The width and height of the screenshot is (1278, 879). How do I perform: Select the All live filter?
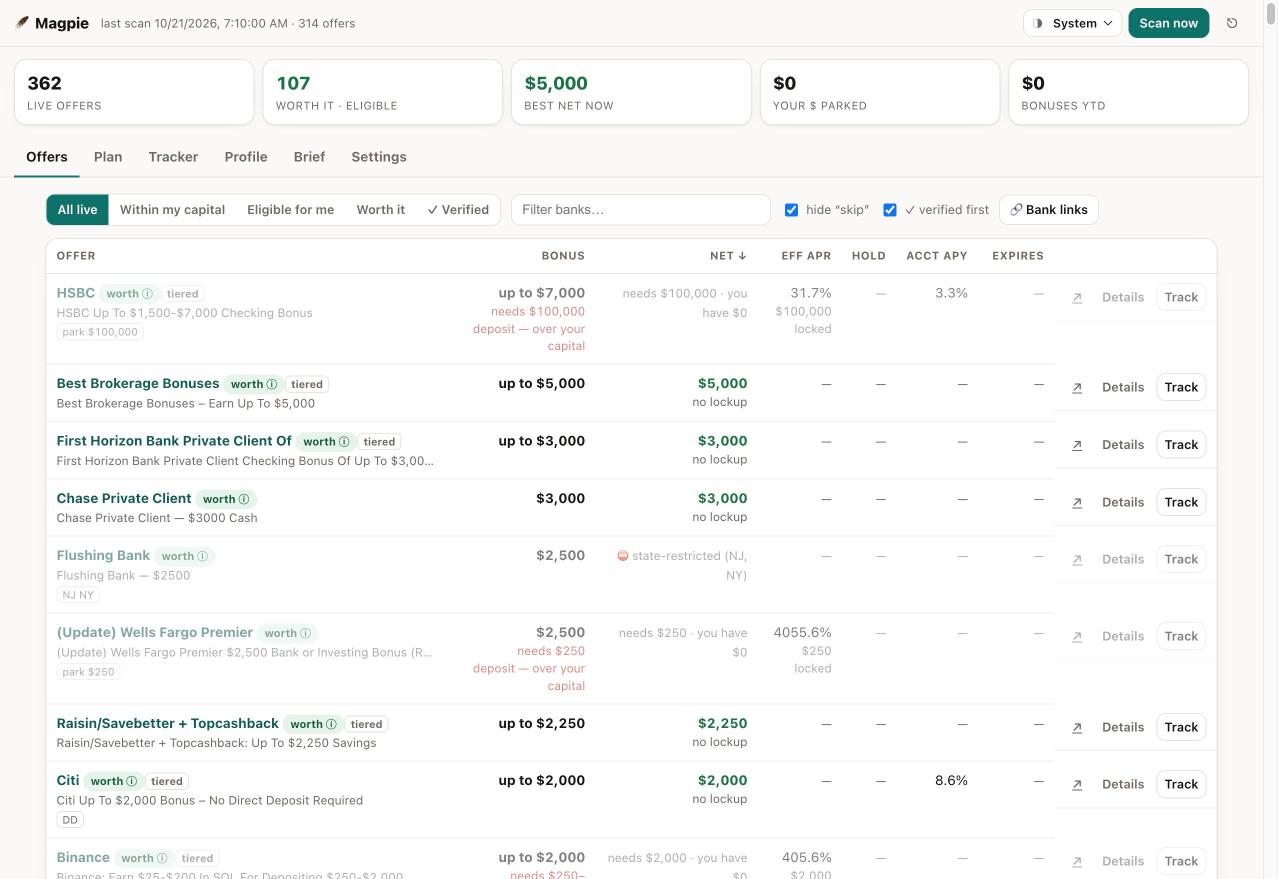coord(77,210)
